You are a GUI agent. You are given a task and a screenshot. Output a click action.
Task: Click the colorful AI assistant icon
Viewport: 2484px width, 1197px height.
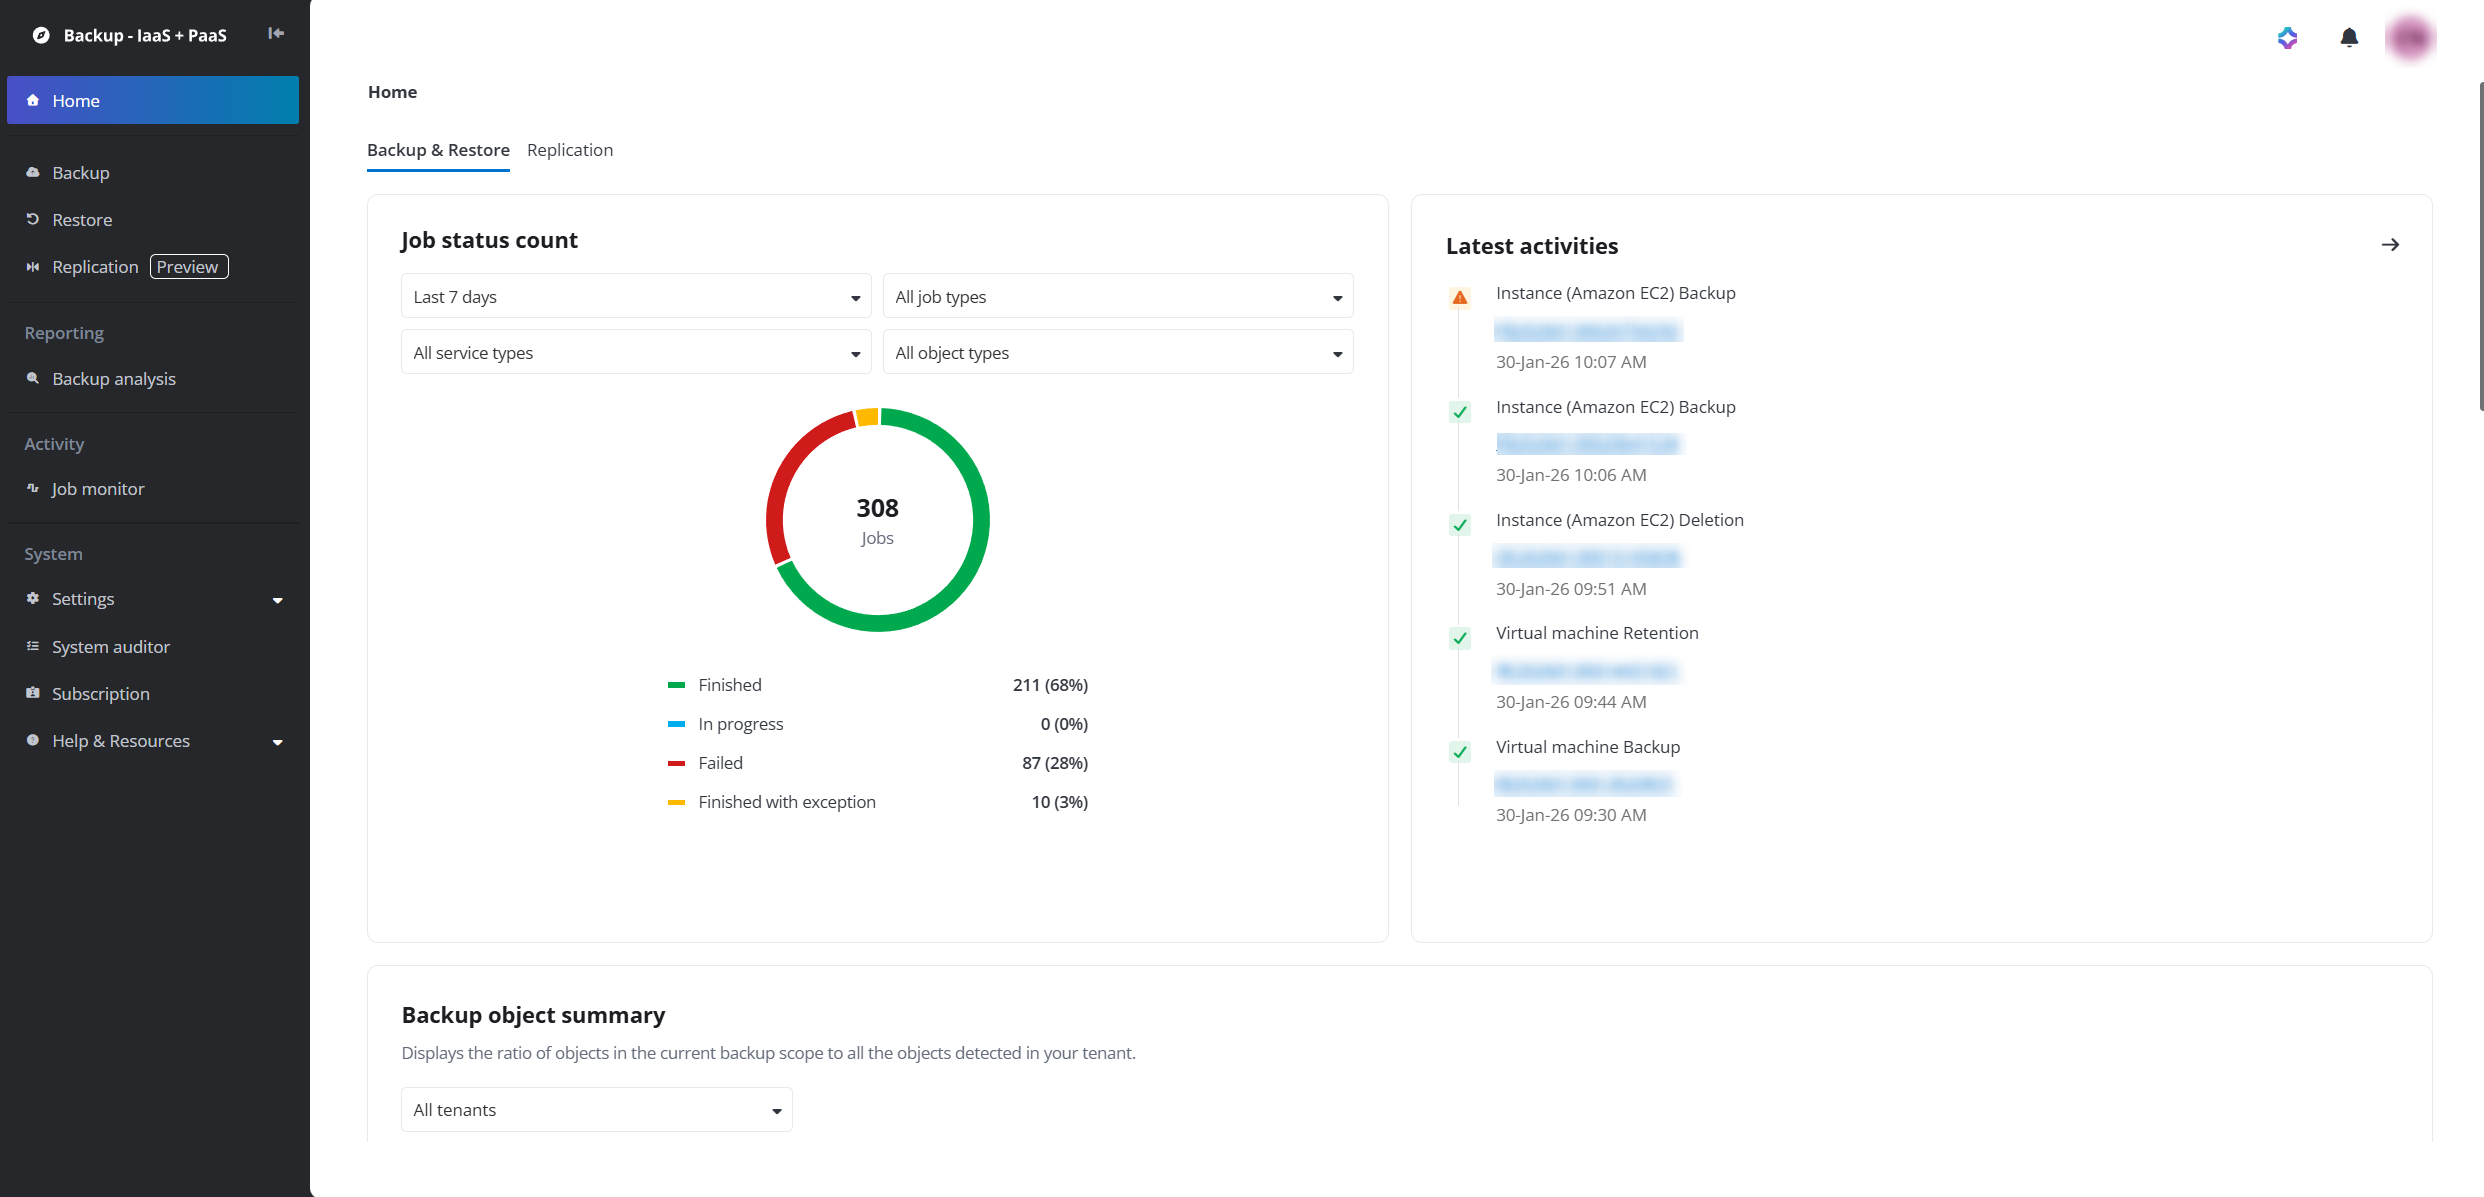point(2287,38)
